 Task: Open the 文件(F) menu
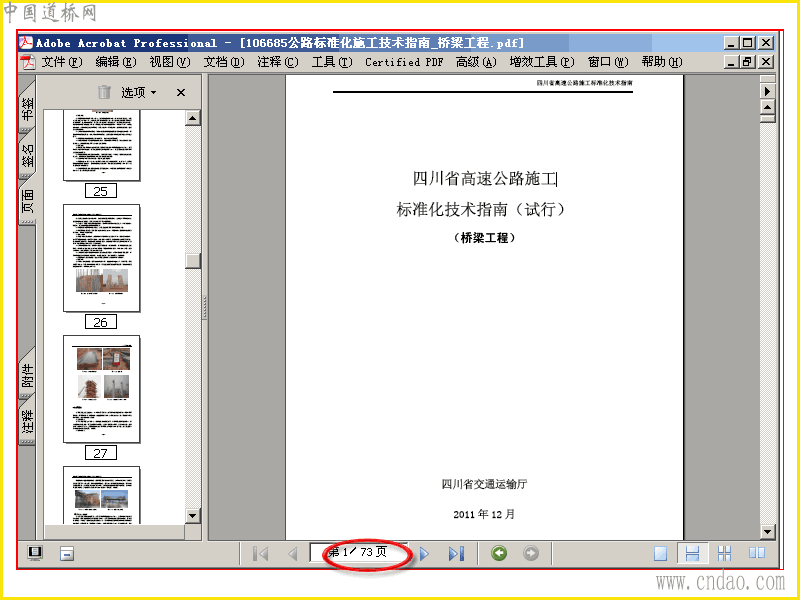pyautogui.click(x=61, y=62)
